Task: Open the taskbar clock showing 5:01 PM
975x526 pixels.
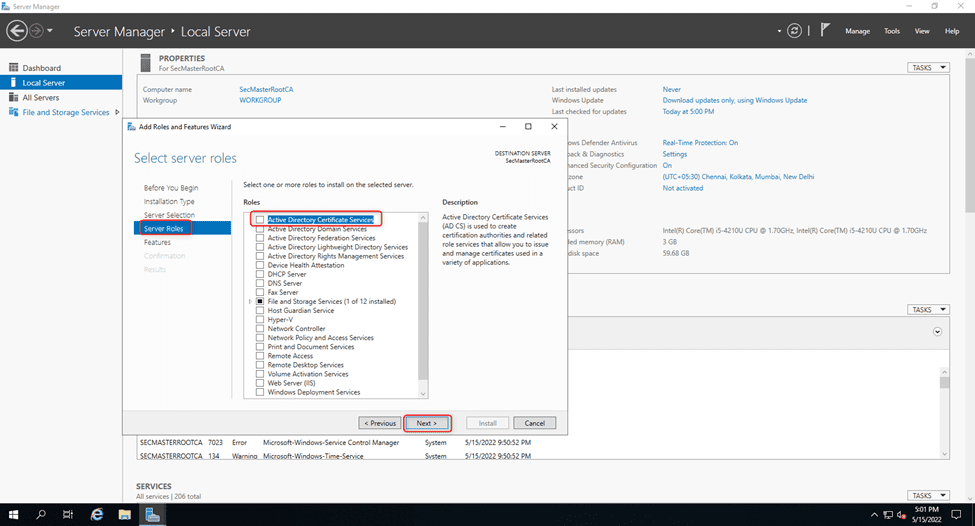Action: pyautogui.click(x=926, y=514)
